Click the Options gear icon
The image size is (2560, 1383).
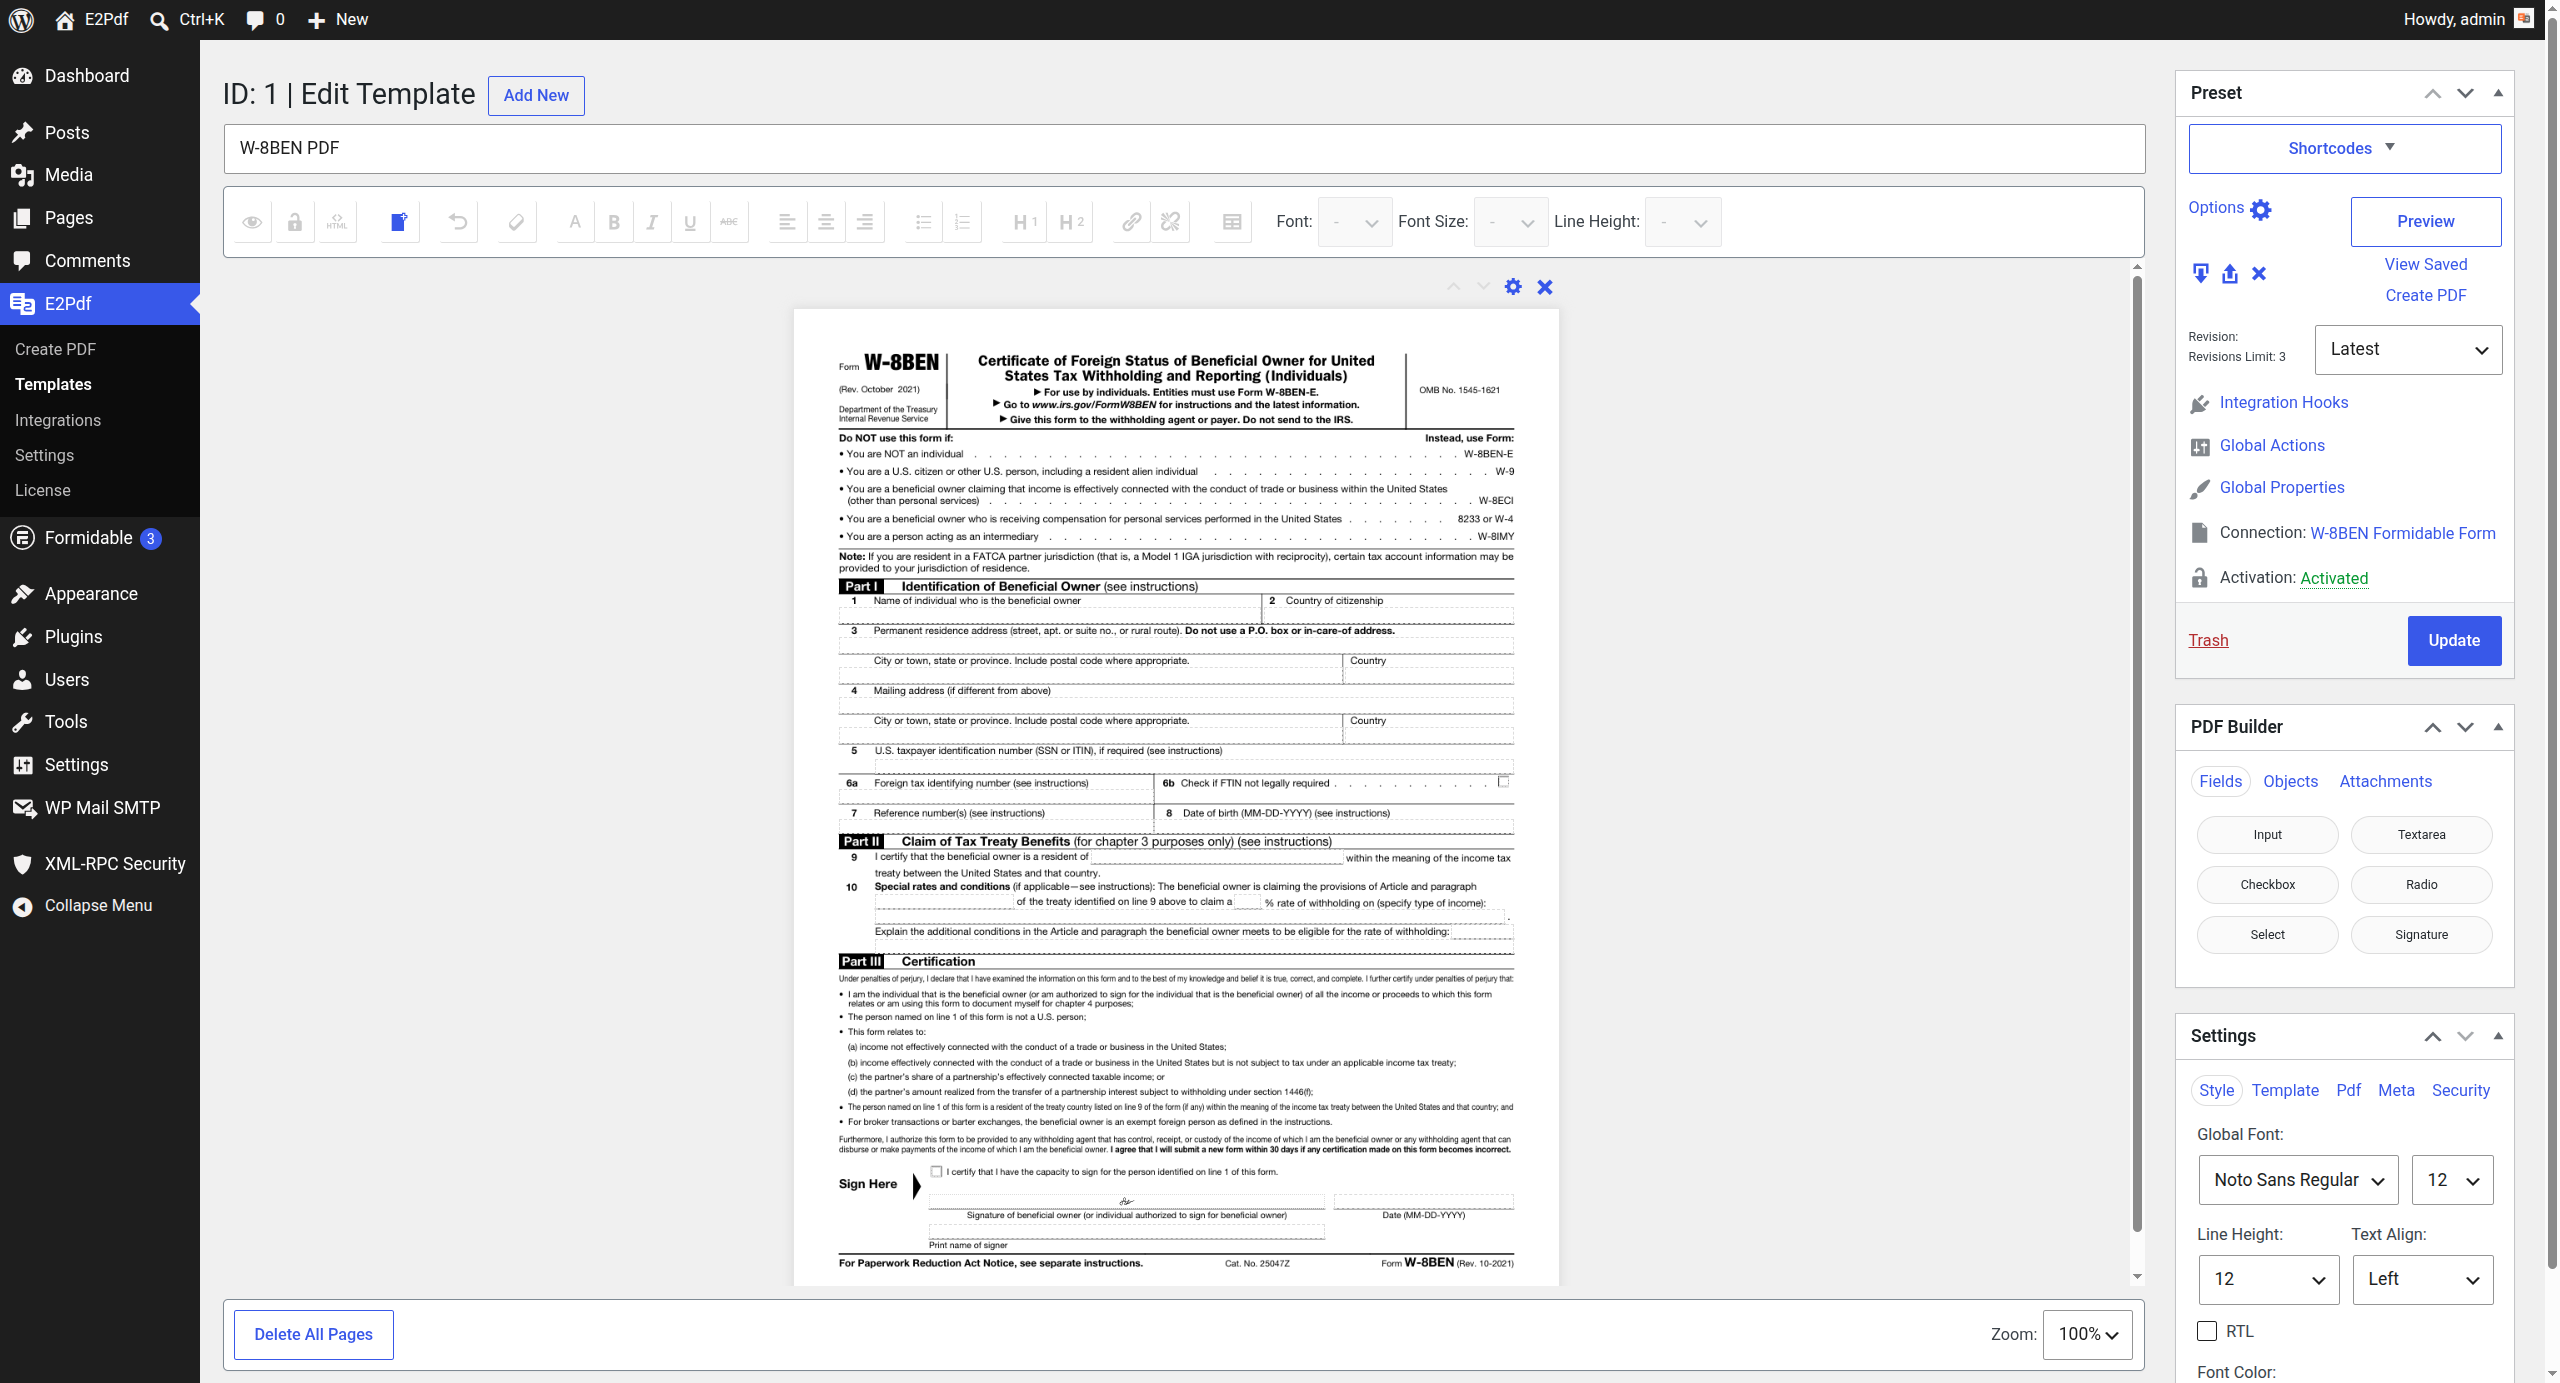point(2261,209)
